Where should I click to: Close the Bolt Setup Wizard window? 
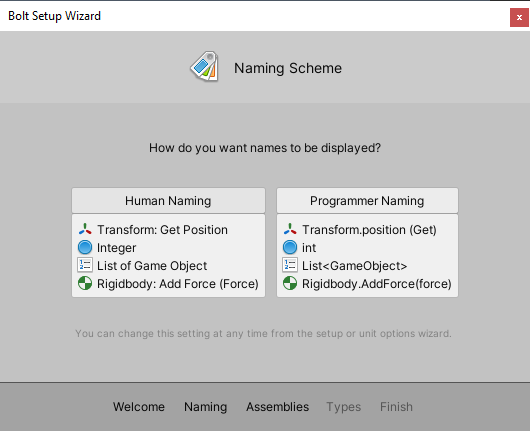point(519,17)
